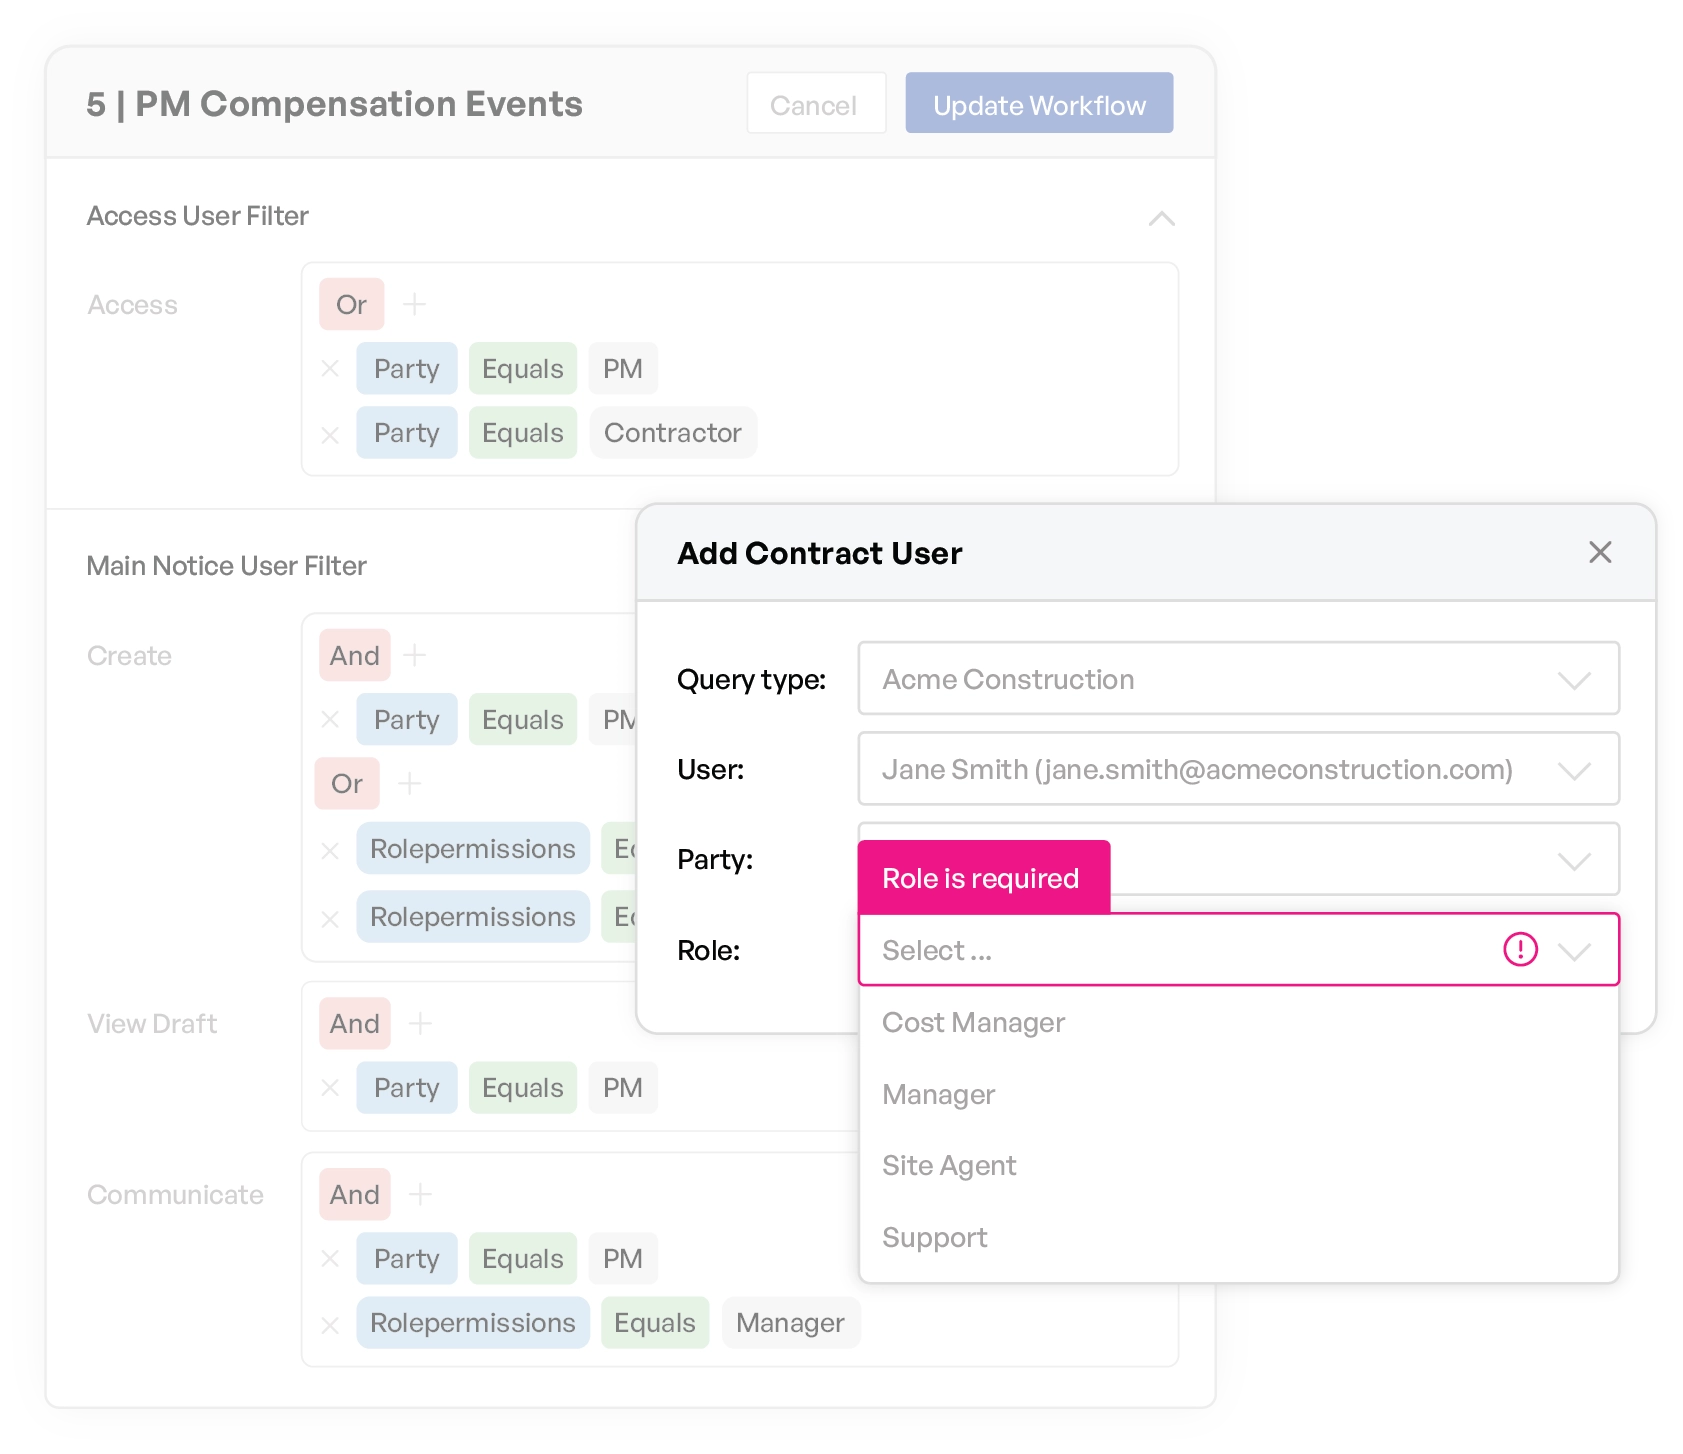Remove the Party Equals Contractor access rule

330,435
